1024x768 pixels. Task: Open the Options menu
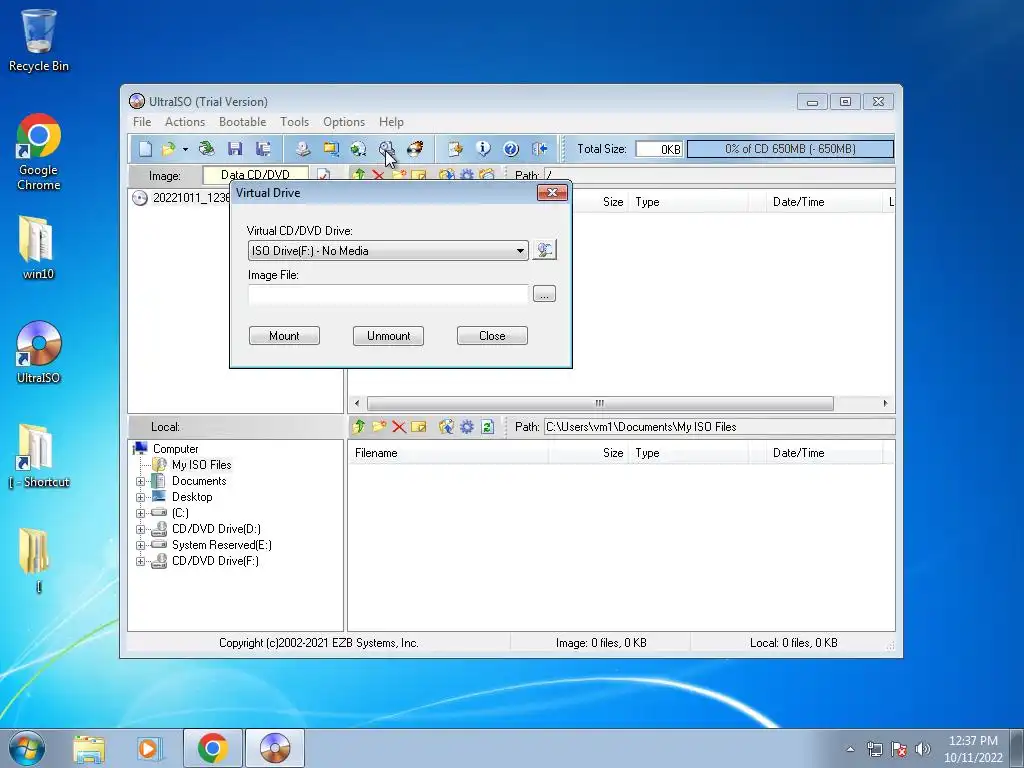[x=344, y=122]
